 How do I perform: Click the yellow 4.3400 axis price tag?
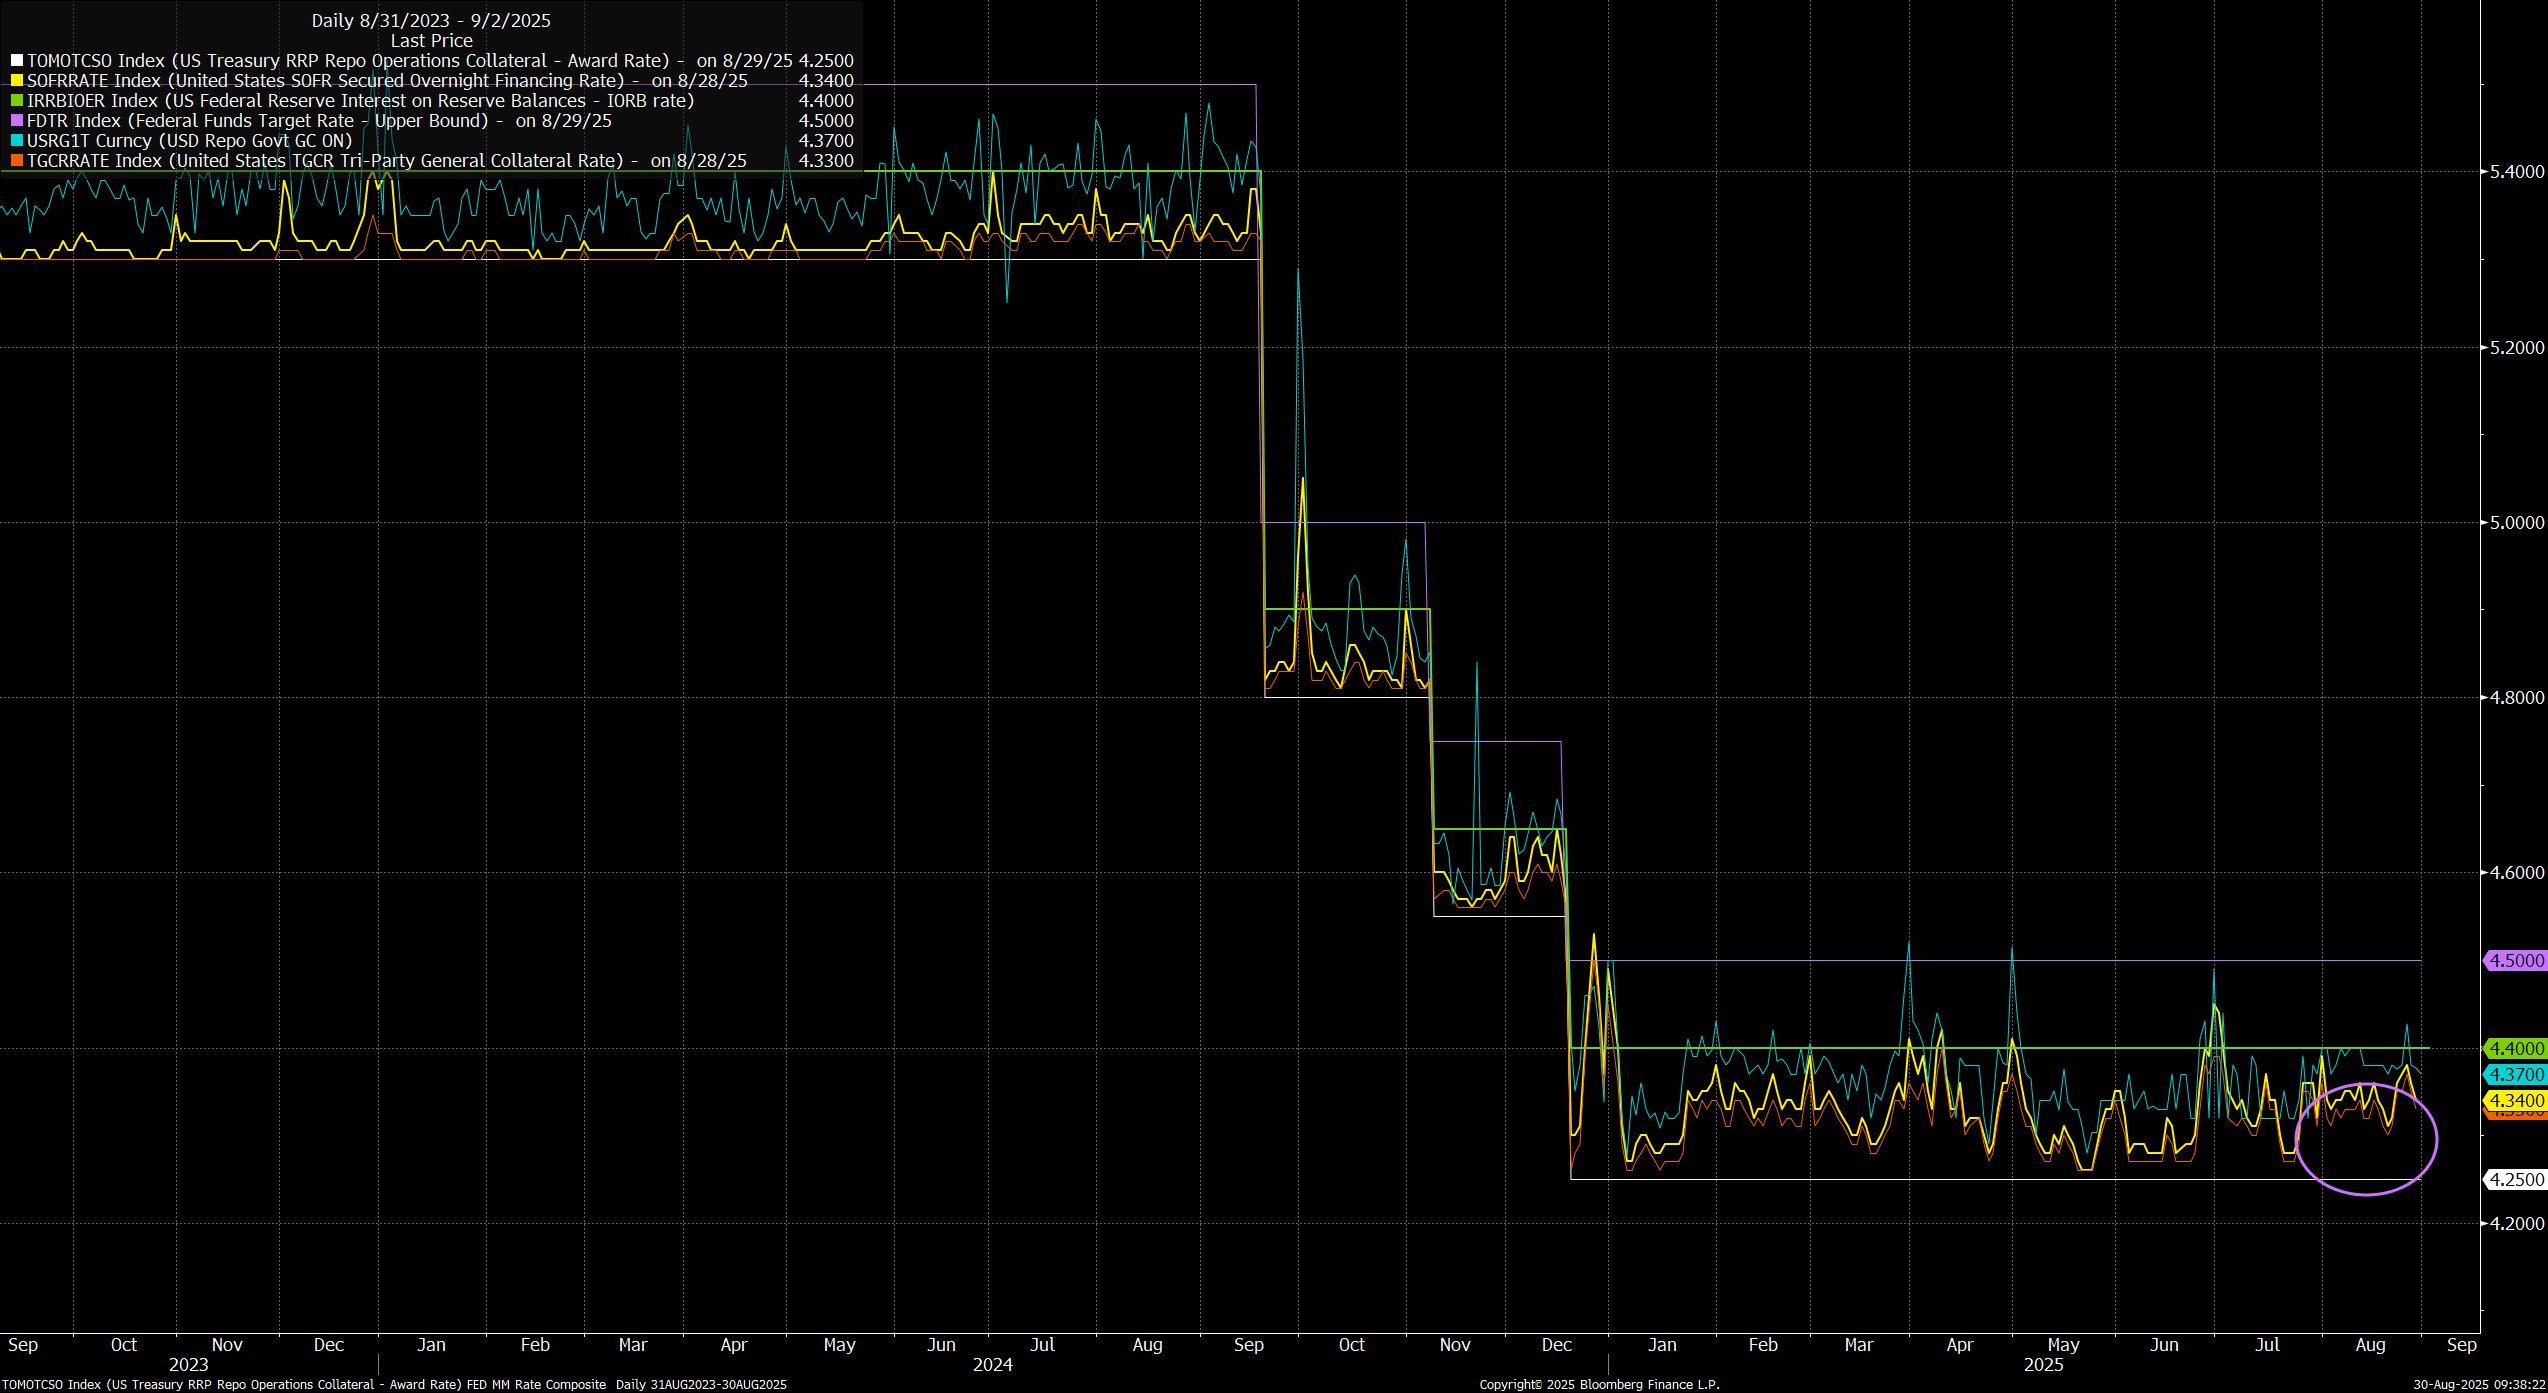(2514, 1101)
